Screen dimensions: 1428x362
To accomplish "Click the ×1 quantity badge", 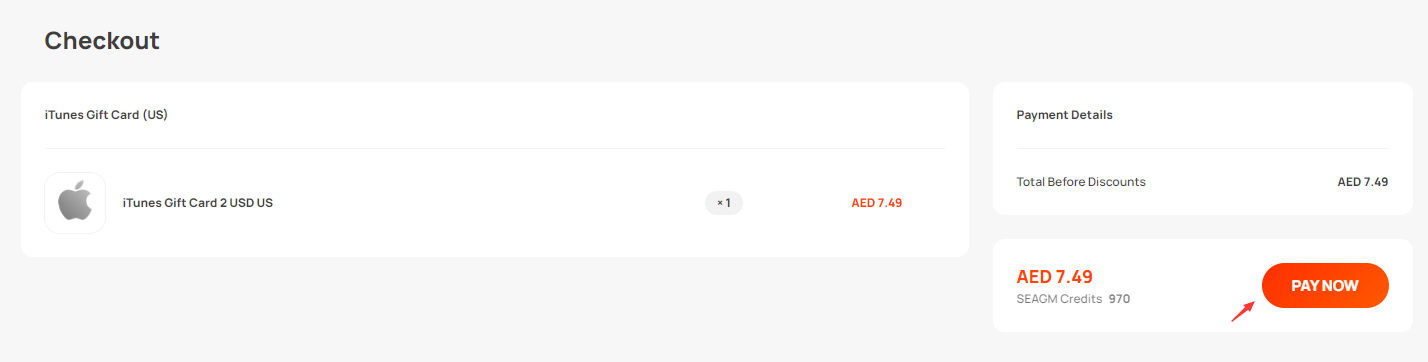I will [x=724, y=203].
